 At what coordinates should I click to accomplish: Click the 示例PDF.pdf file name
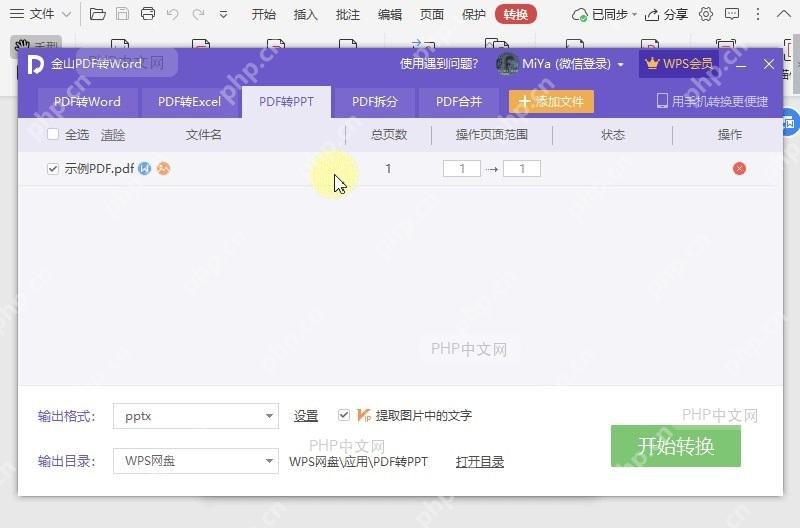tap(99, 168)
